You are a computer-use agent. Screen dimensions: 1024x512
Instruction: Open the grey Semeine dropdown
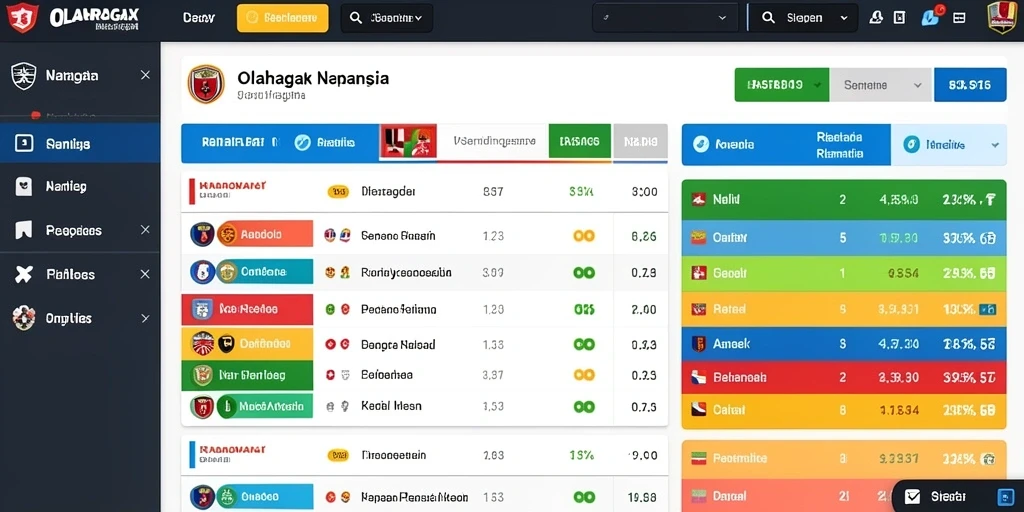881,85
